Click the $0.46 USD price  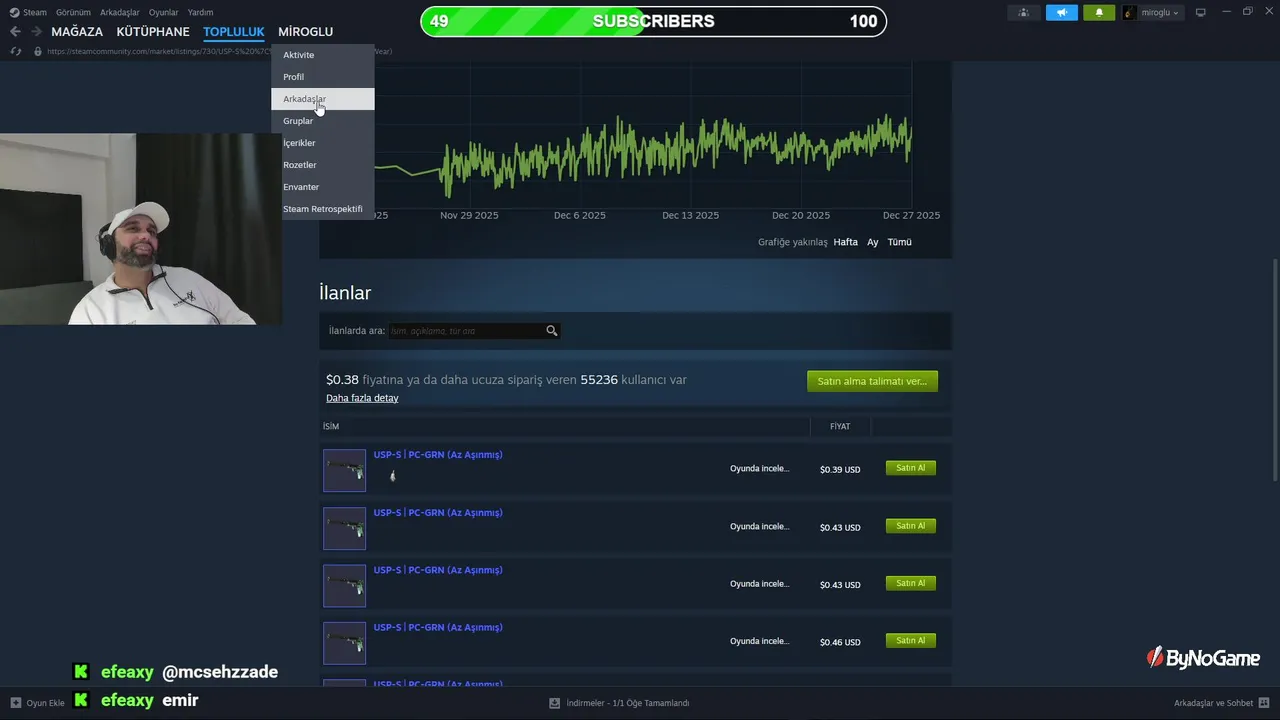point(840,643)
